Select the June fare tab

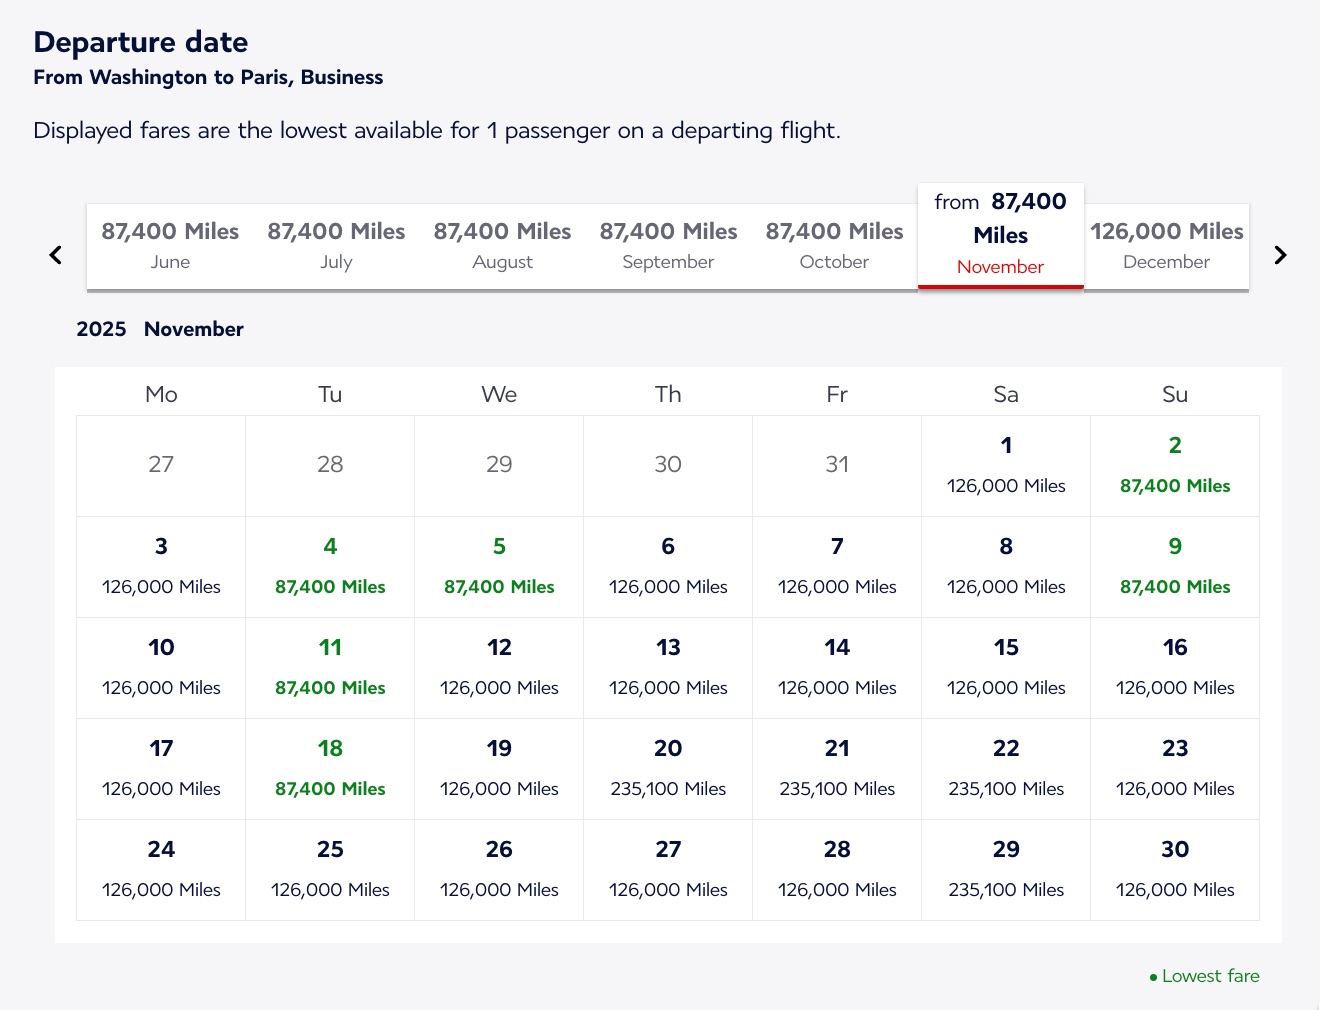(170, 246)
